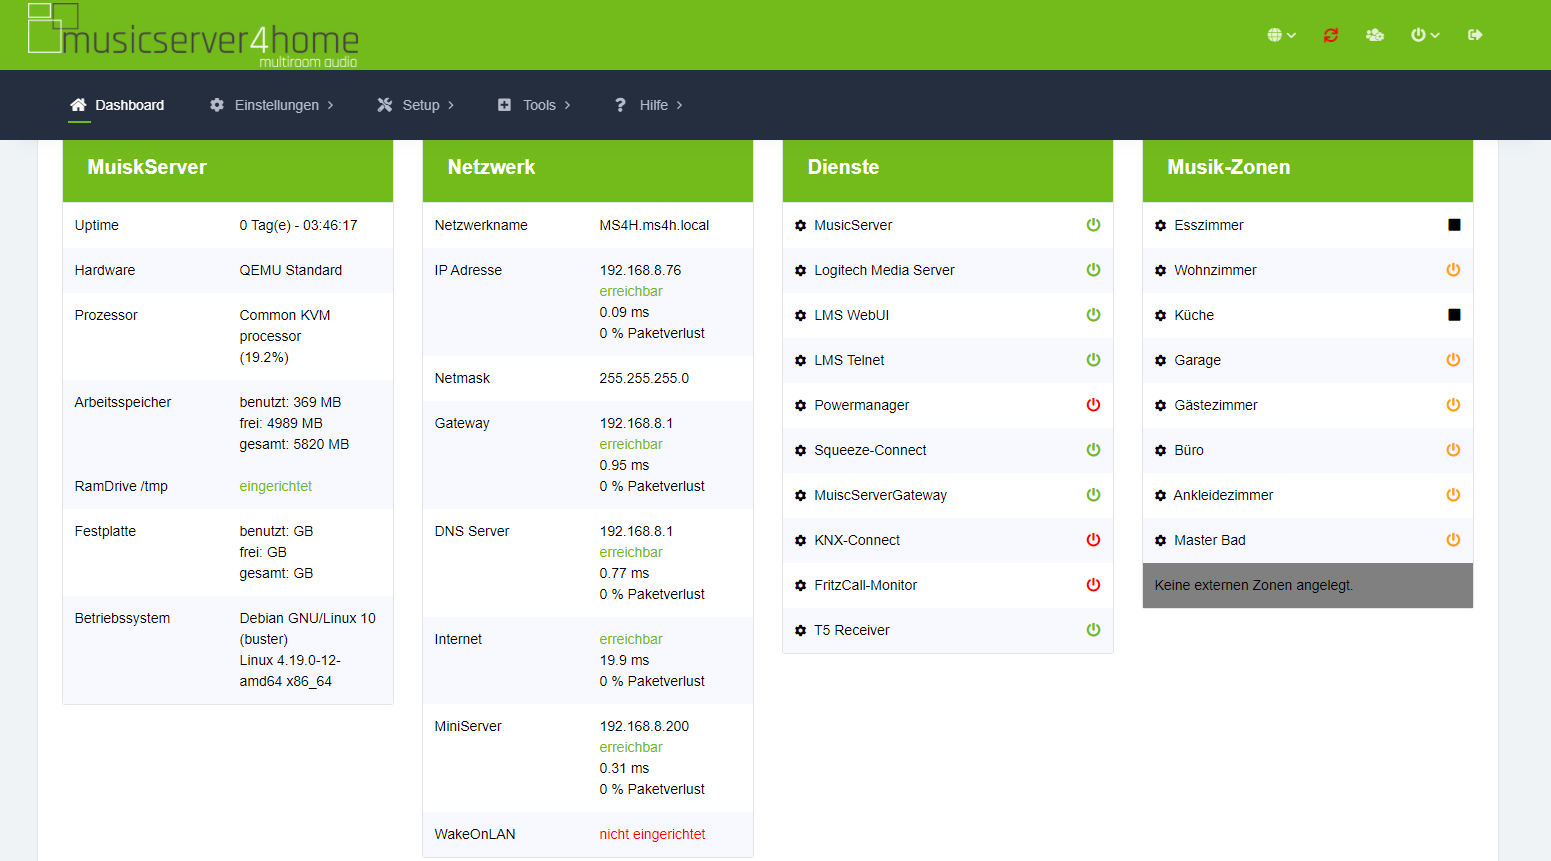Expand the Einstellungen menu
This screenshot has height=861, width=1551.
click(272, 105)
